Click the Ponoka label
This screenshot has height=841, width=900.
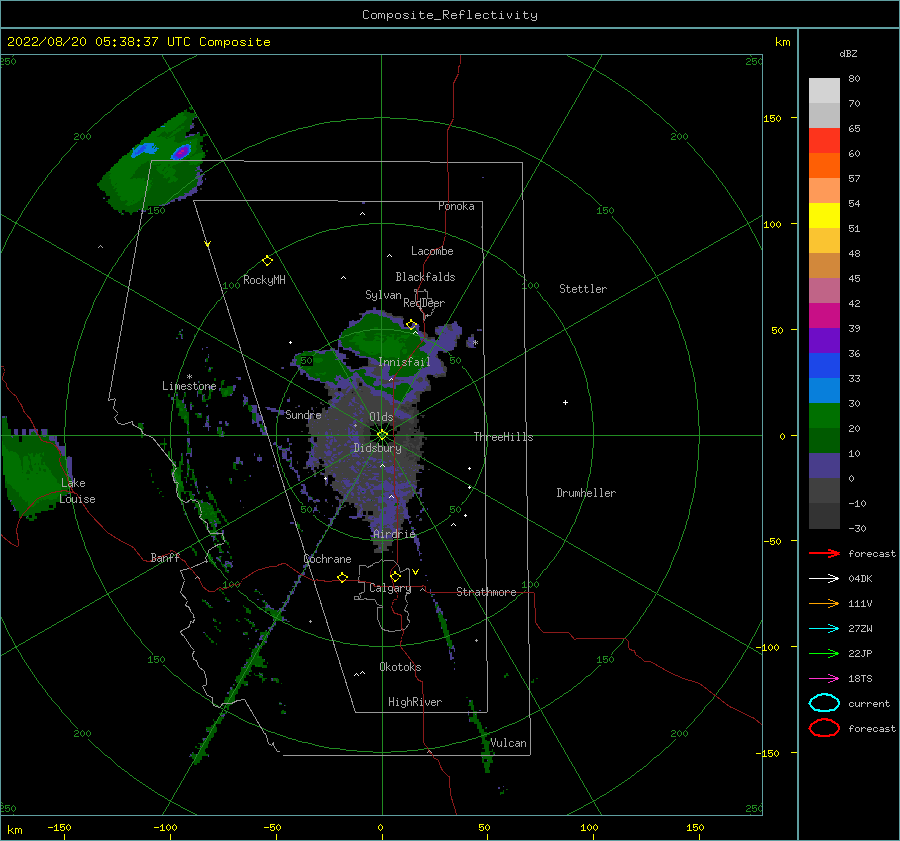pos(456,206)
